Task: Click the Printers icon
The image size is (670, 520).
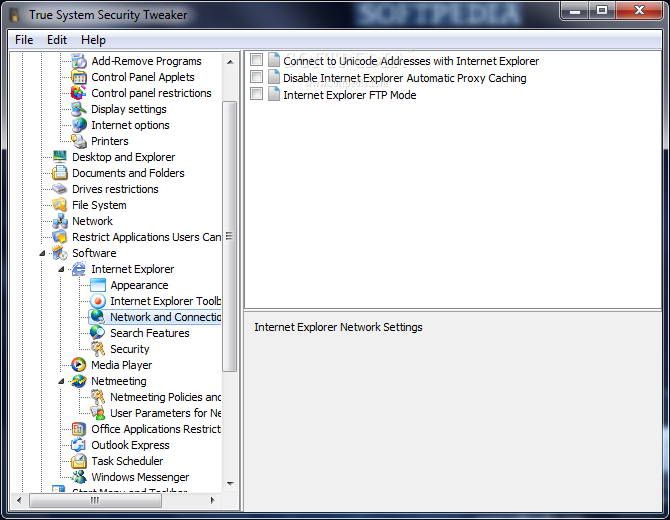Action: 79,141
